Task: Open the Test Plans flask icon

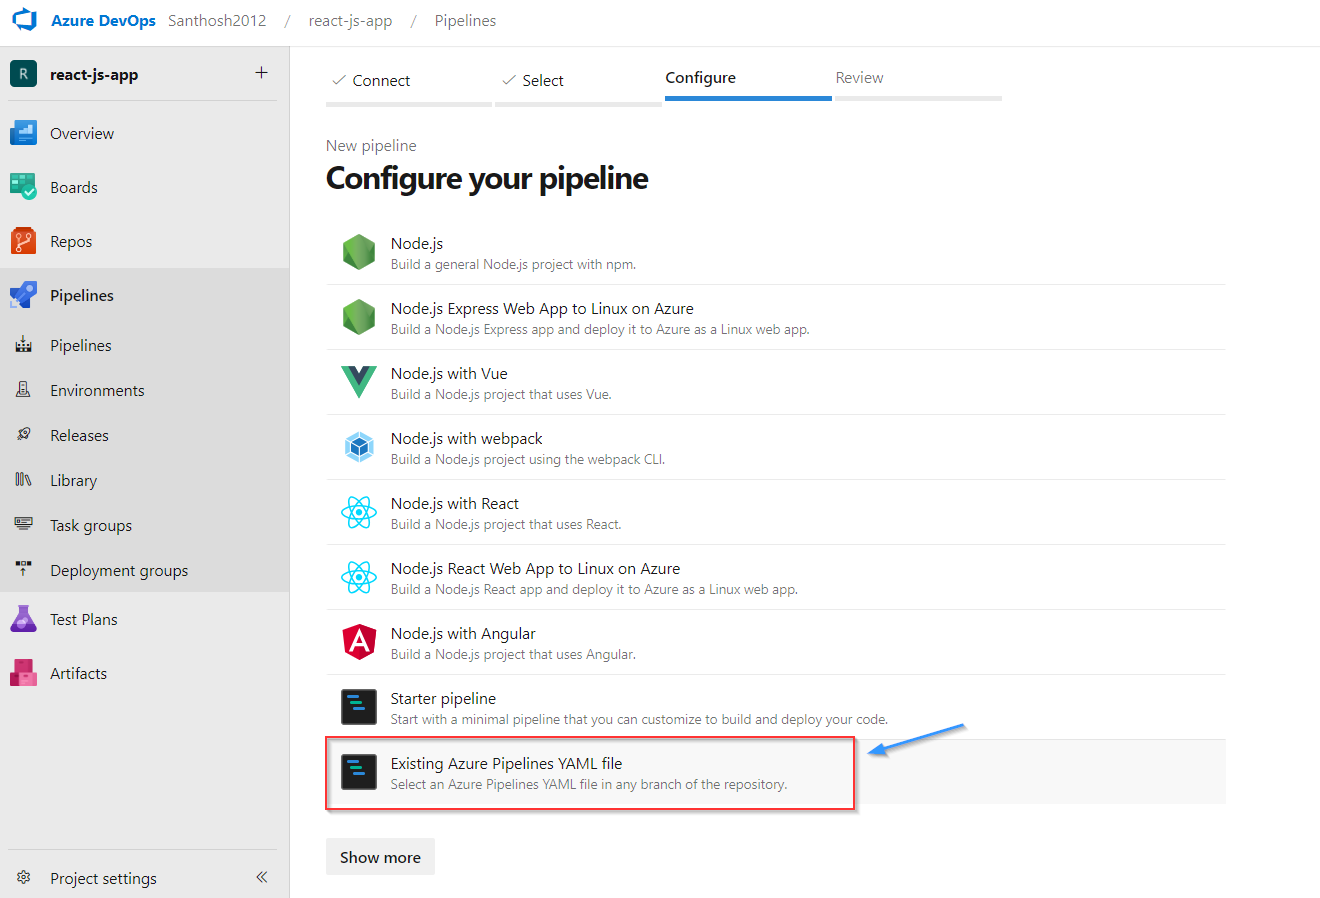Action: (x=23, y=619)
